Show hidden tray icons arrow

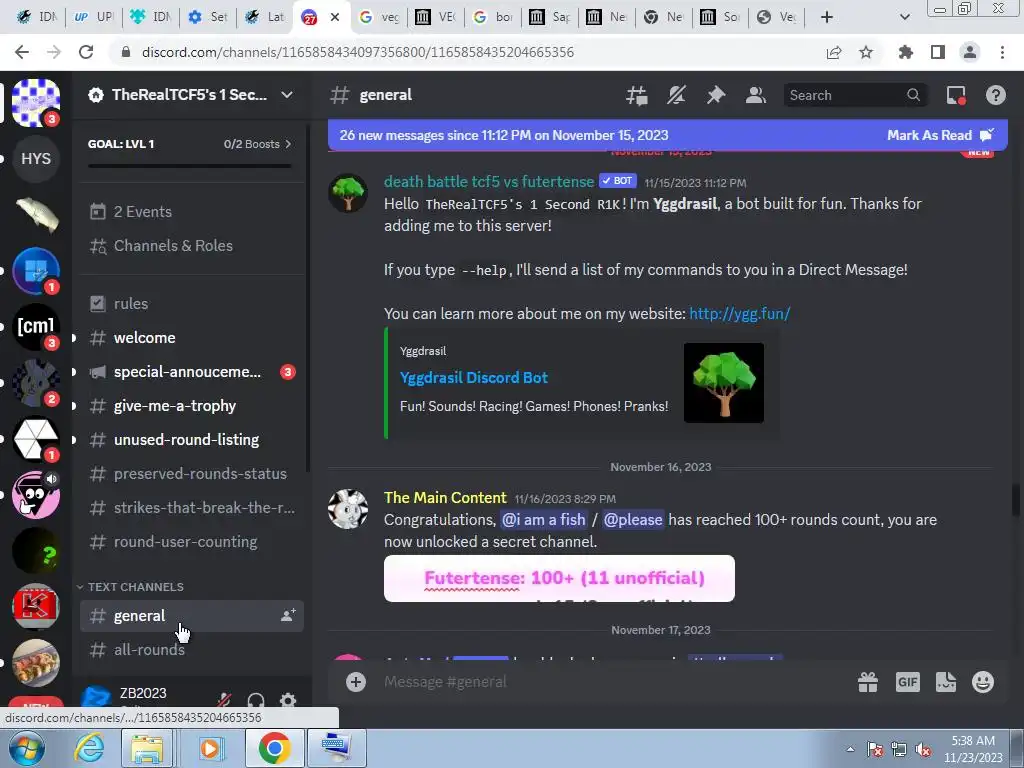point(850,749)
